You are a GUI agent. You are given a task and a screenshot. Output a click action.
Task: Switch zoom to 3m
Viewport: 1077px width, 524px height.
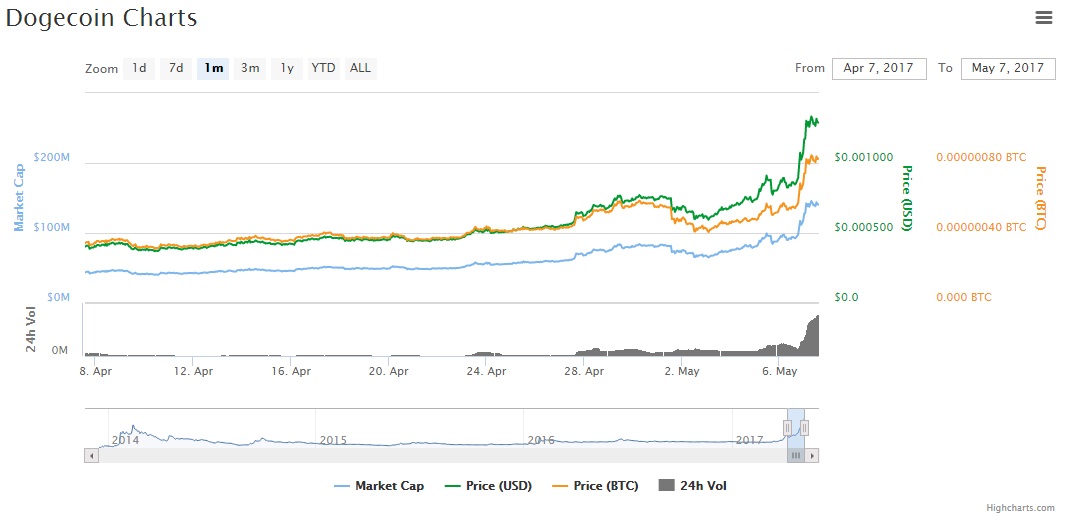point(250,68)
